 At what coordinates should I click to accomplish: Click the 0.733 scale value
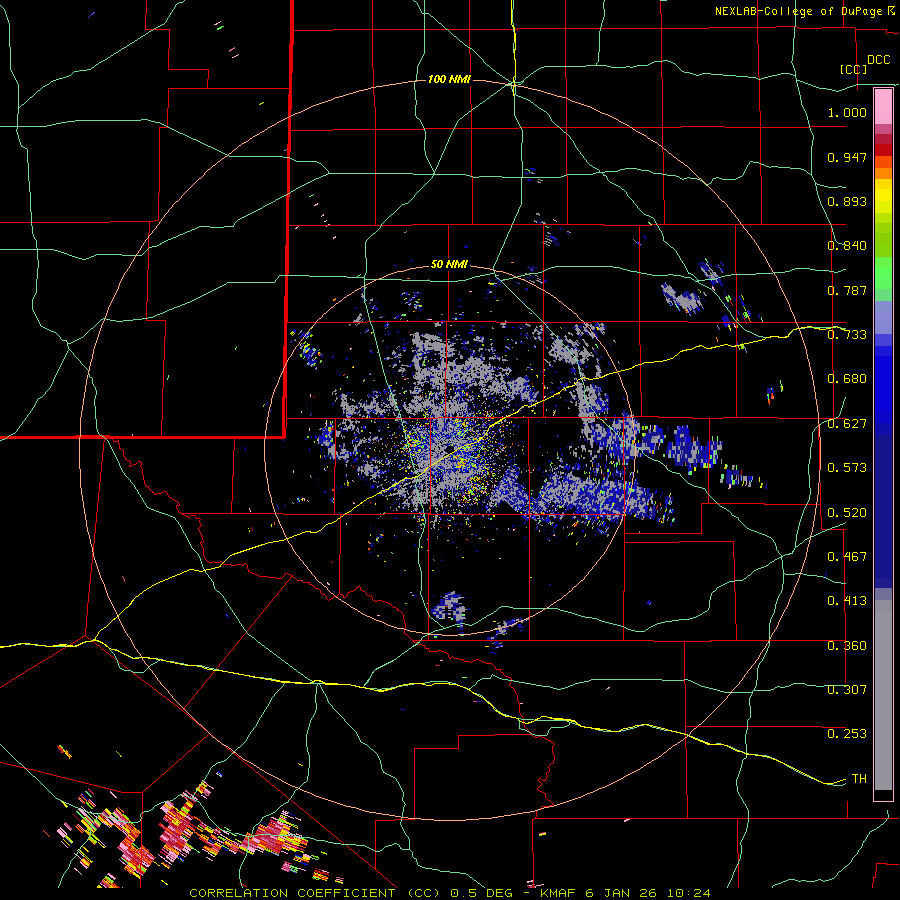(847, 335)
